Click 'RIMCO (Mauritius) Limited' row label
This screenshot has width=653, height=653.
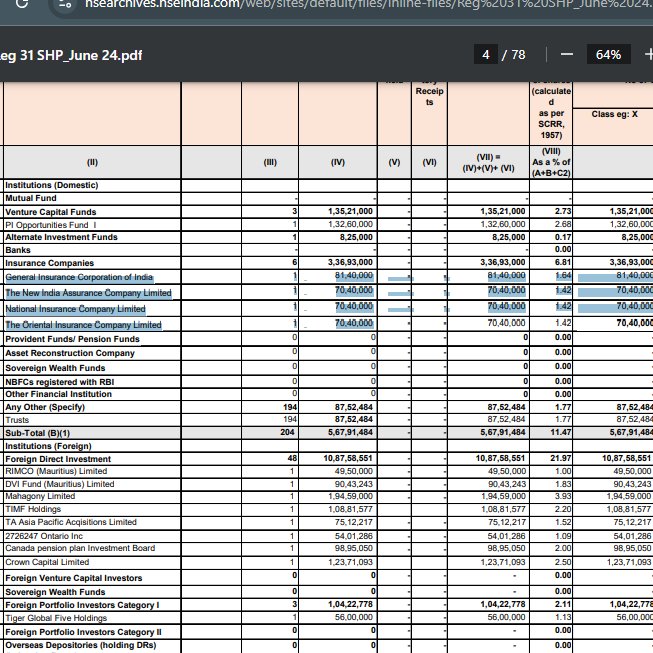pos(56,471)
